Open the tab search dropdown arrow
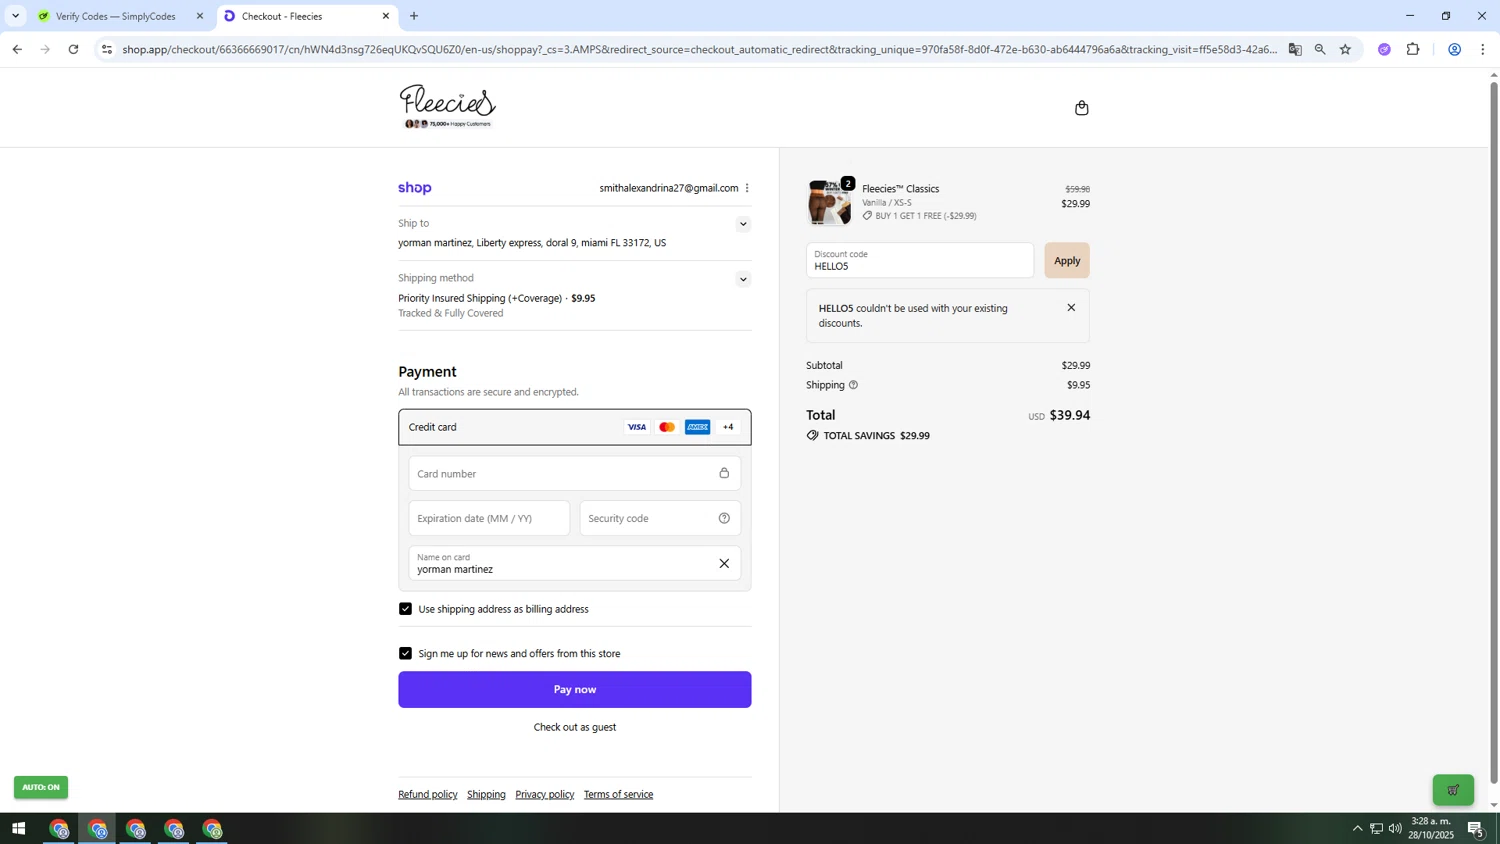This screenshot has width=1500, height=844. pos(15,16)
